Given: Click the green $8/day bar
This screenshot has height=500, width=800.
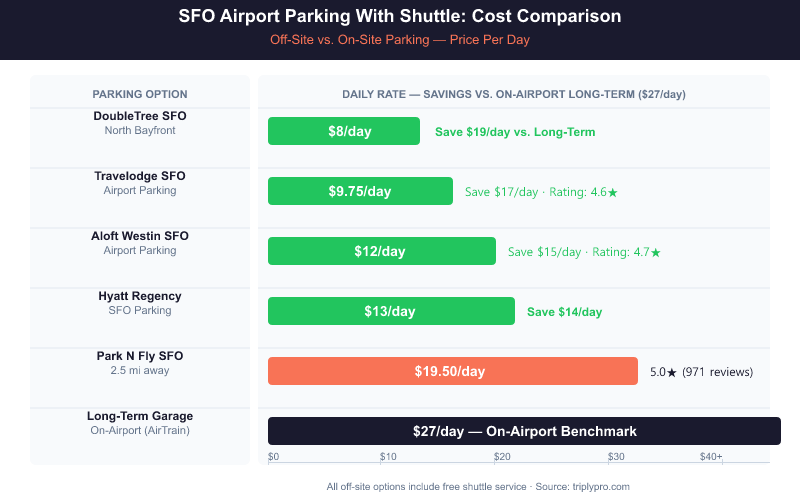Looking at the screenshot, I should pos(343,131).
